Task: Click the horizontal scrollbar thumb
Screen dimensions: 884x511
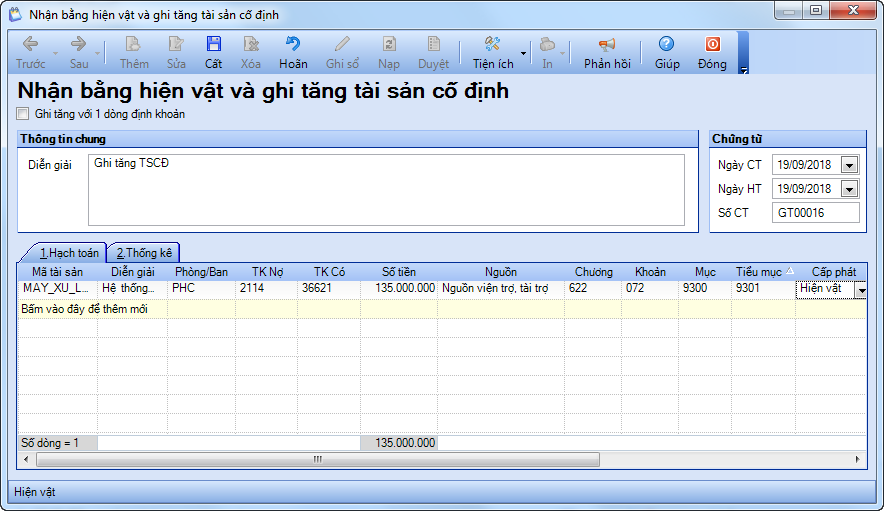Action: [318, 460]
